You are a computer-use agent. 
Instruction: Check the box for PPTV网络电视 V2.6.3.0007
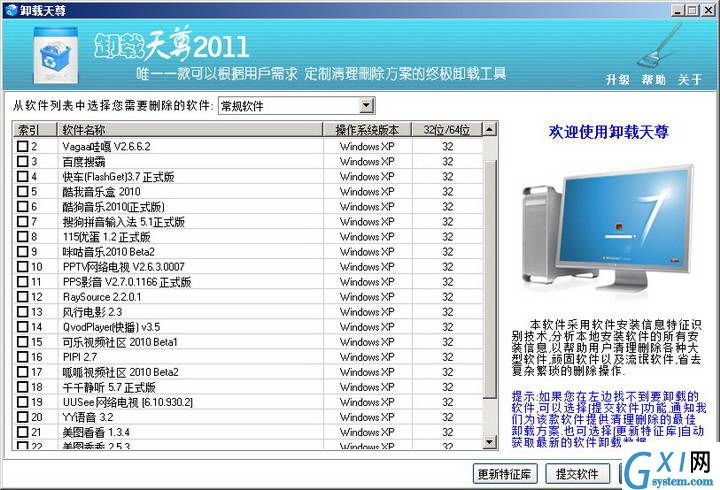coord(22,267)
